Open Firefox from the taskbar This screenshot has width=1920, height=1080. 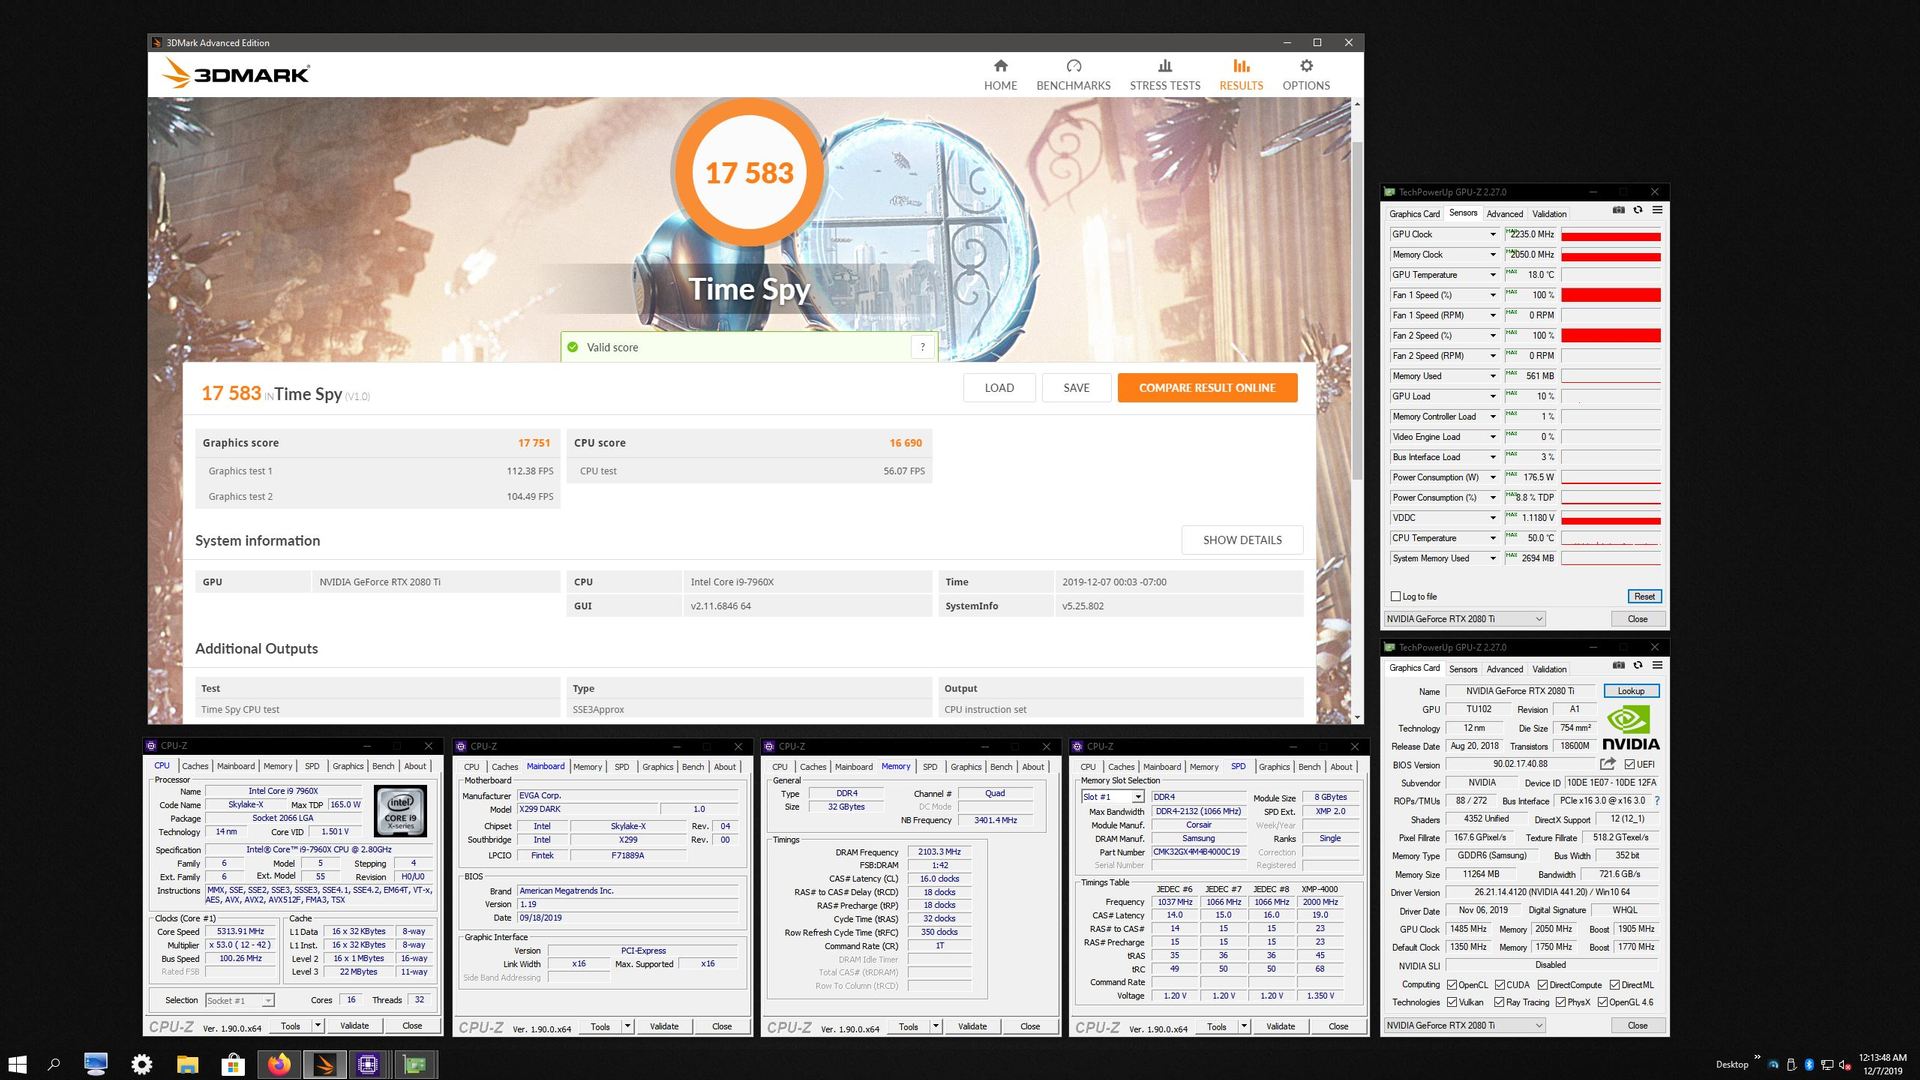point(279,1065)
